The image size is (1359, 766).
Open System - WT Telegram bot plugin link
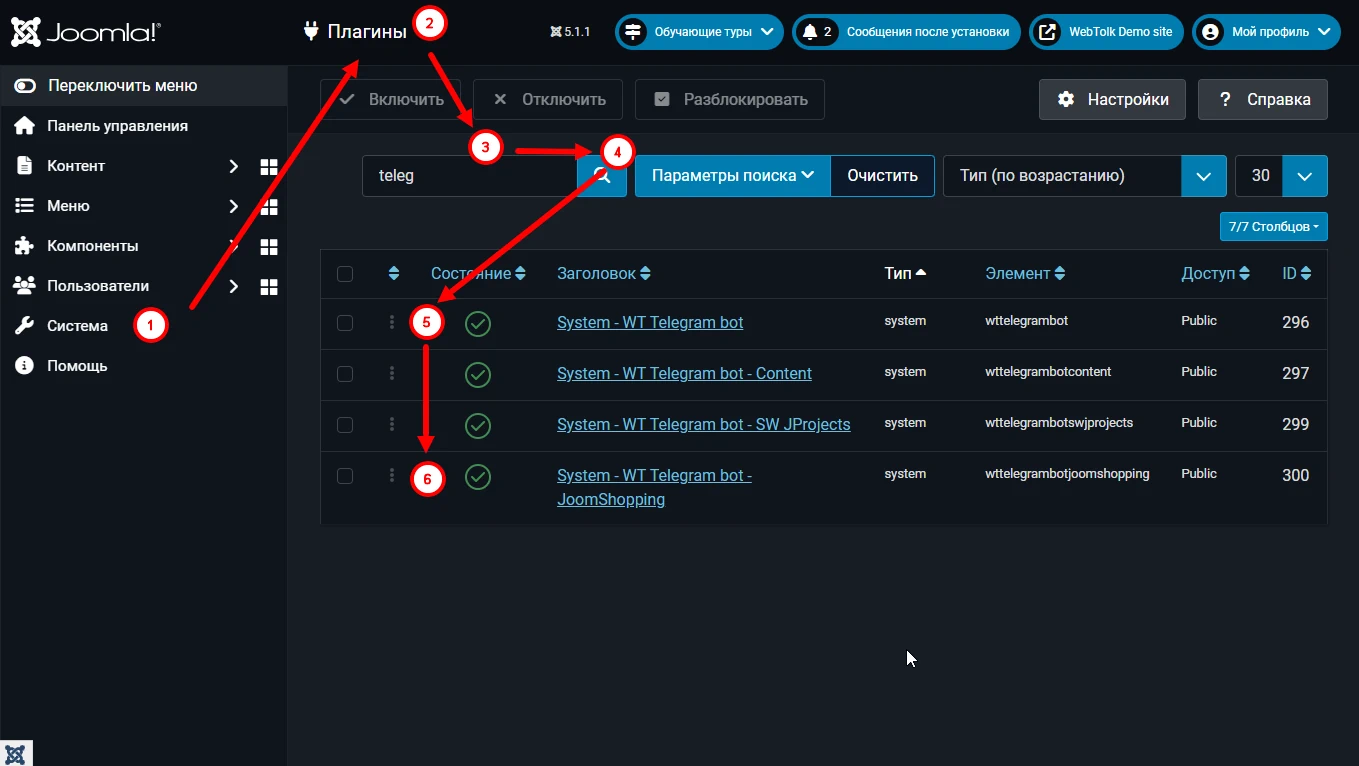click(649, 323)
